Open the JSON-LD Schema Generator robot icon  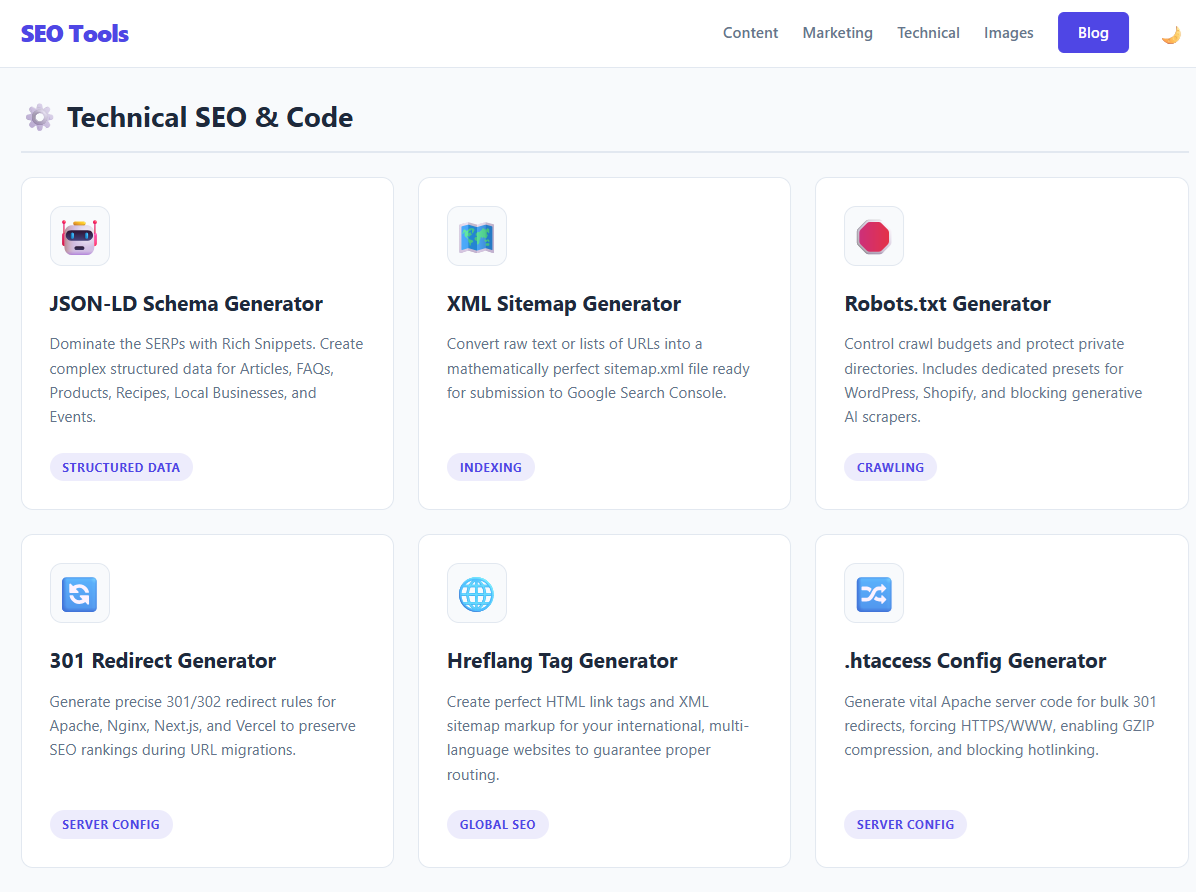click(x=79, y=236)
